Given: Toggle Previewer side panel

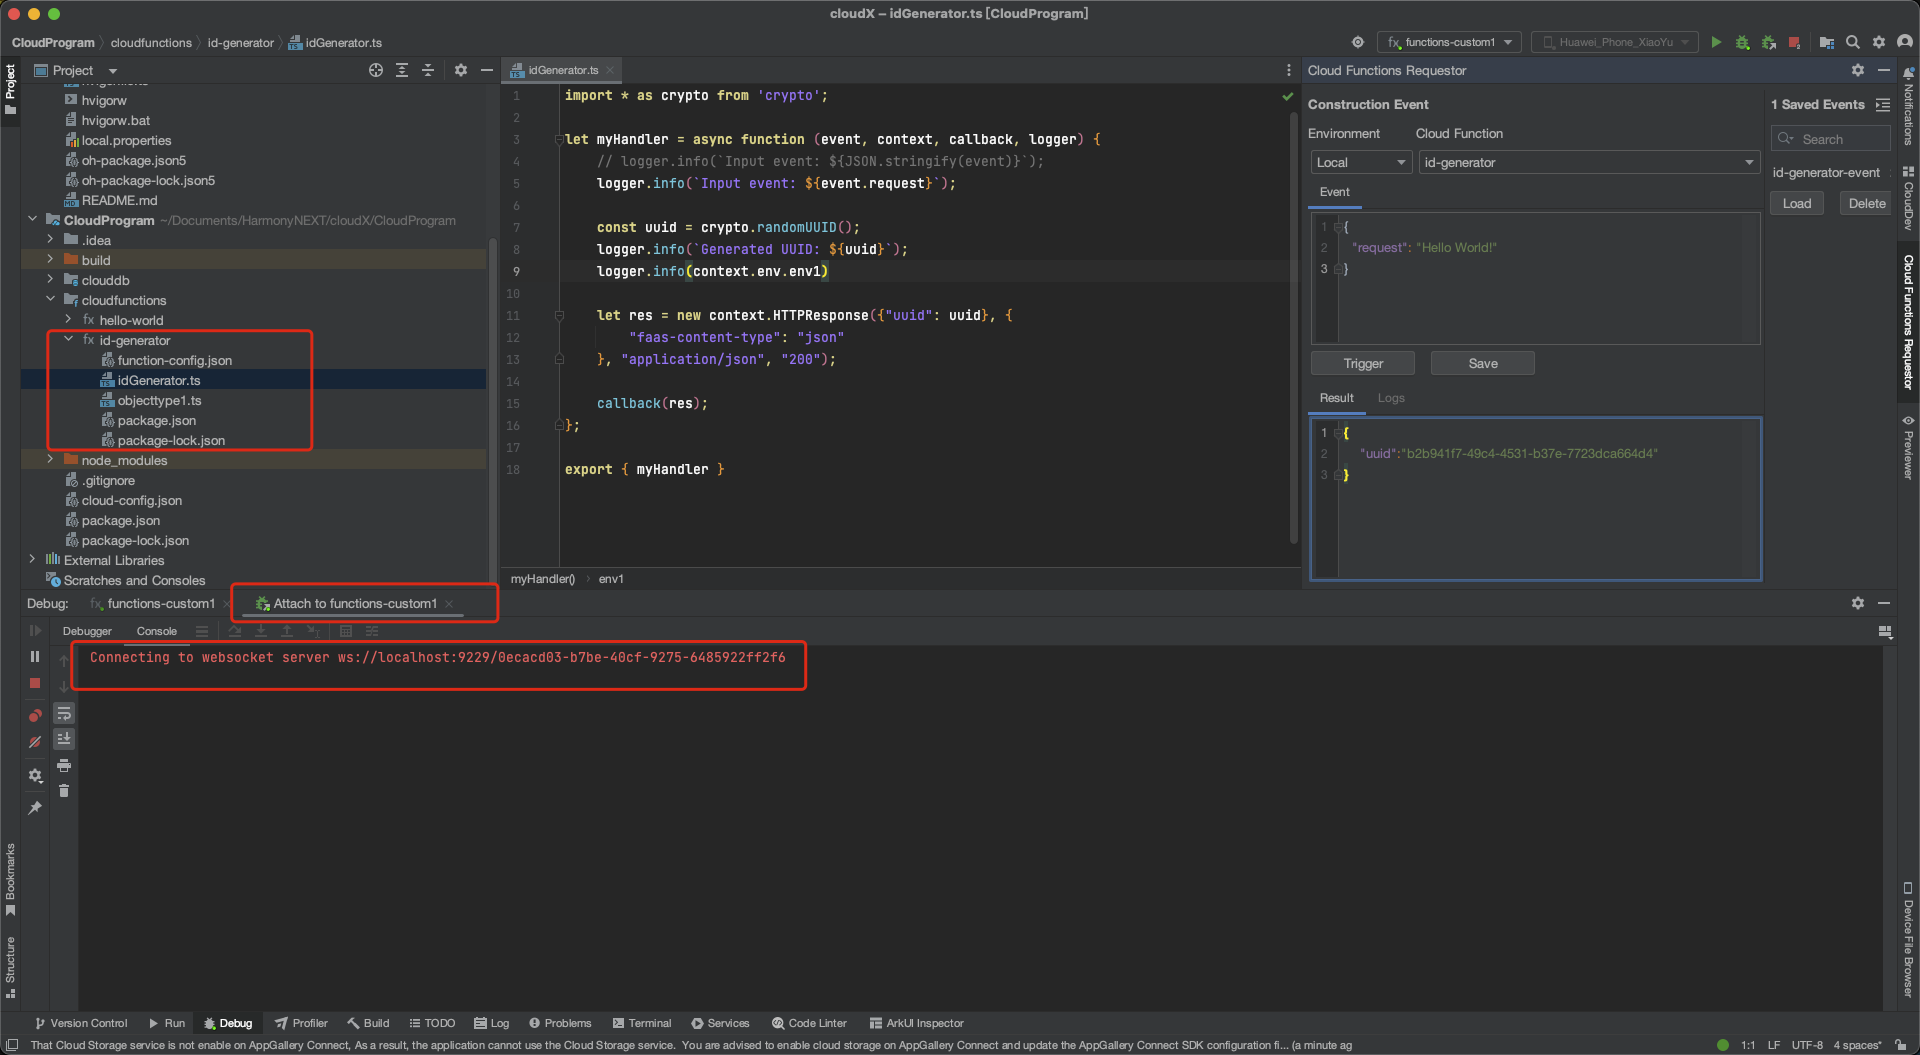Looking at the screenshot, I should click(1908, 447).
